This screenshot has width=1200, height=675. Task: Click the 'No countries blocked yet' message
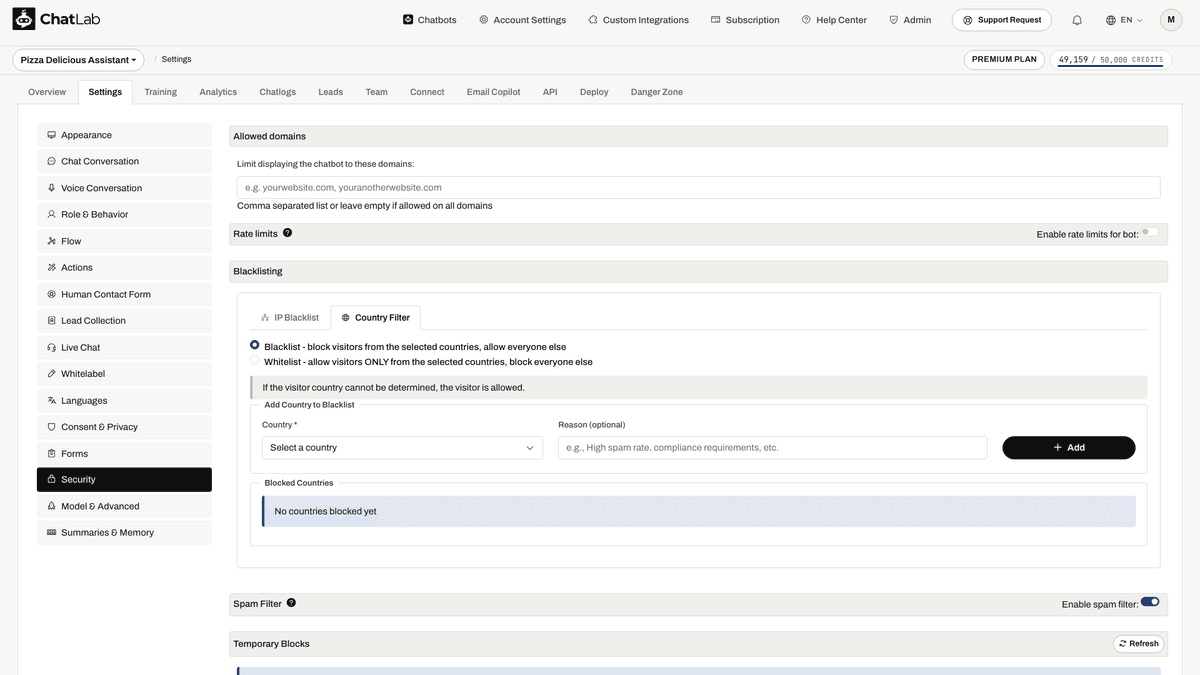point(699,511)
